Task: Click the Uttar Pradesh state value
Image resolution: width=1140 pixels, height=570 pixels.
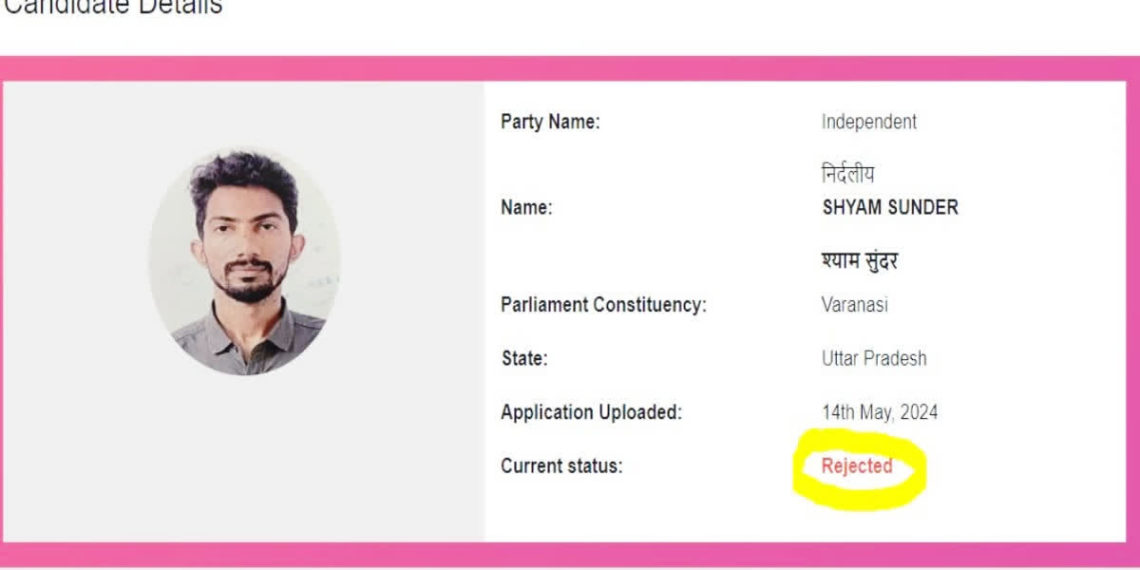Action: pyautogui.click(x=874, y=358)
